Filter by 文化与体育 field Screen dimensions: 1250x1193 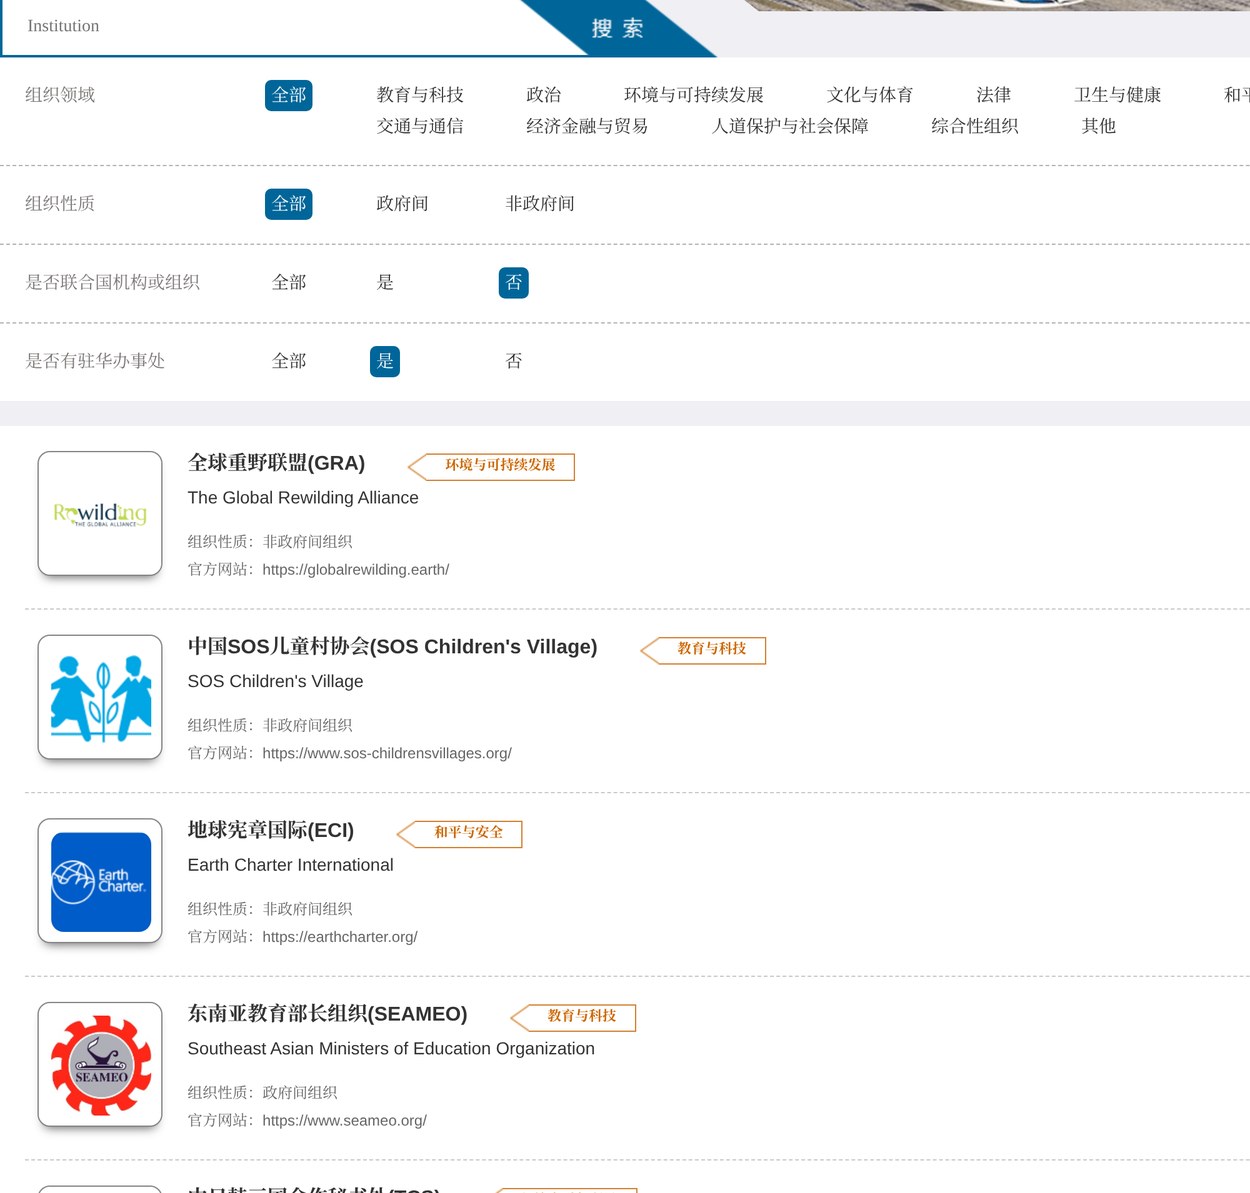[x=870, y=95]
